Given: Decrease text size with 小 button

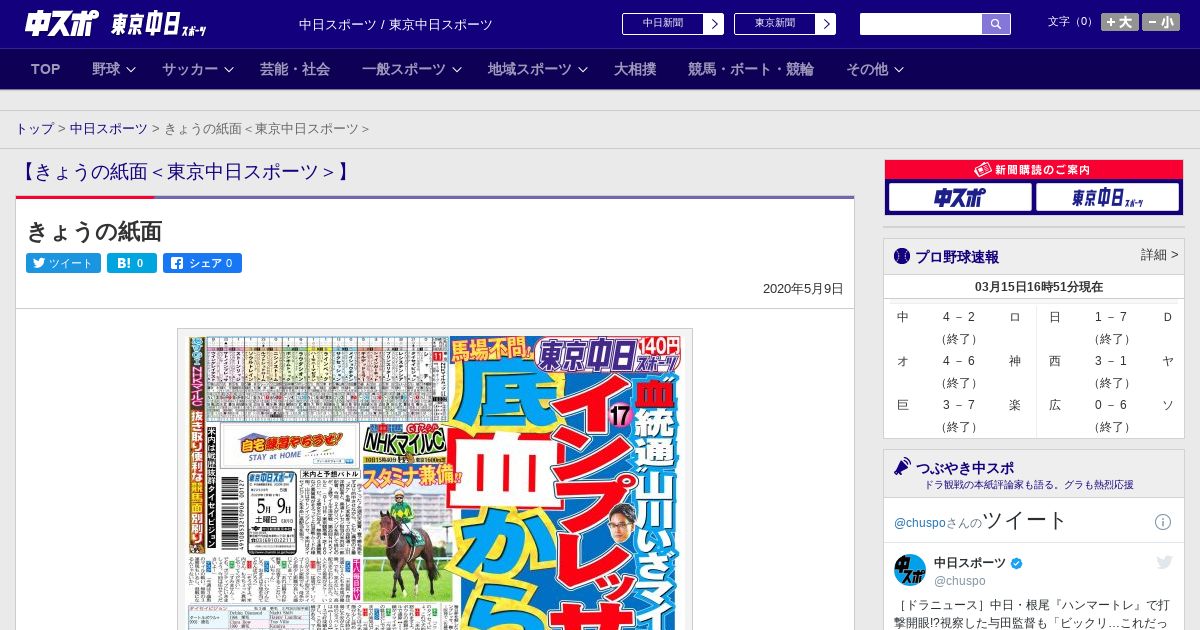Looking at the screenshot, I should tap(1161, 22).
